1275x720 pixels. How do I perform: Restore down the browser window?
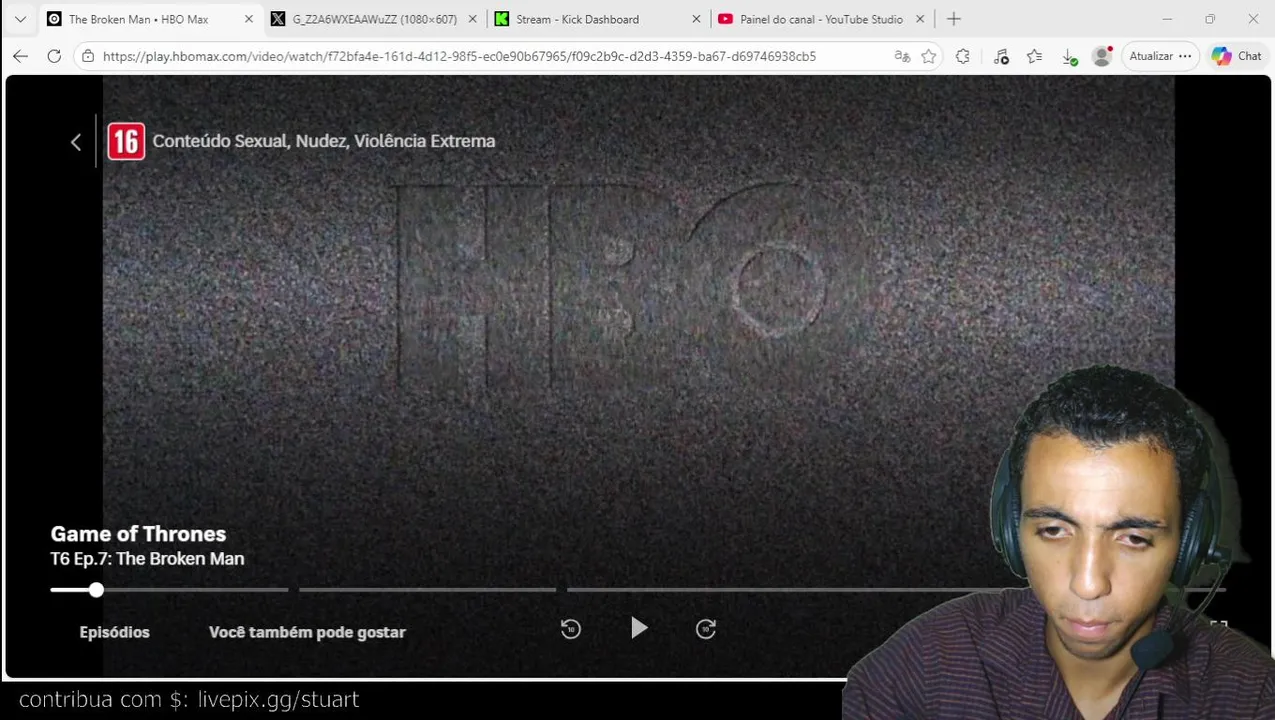(x=1210, y=19)
